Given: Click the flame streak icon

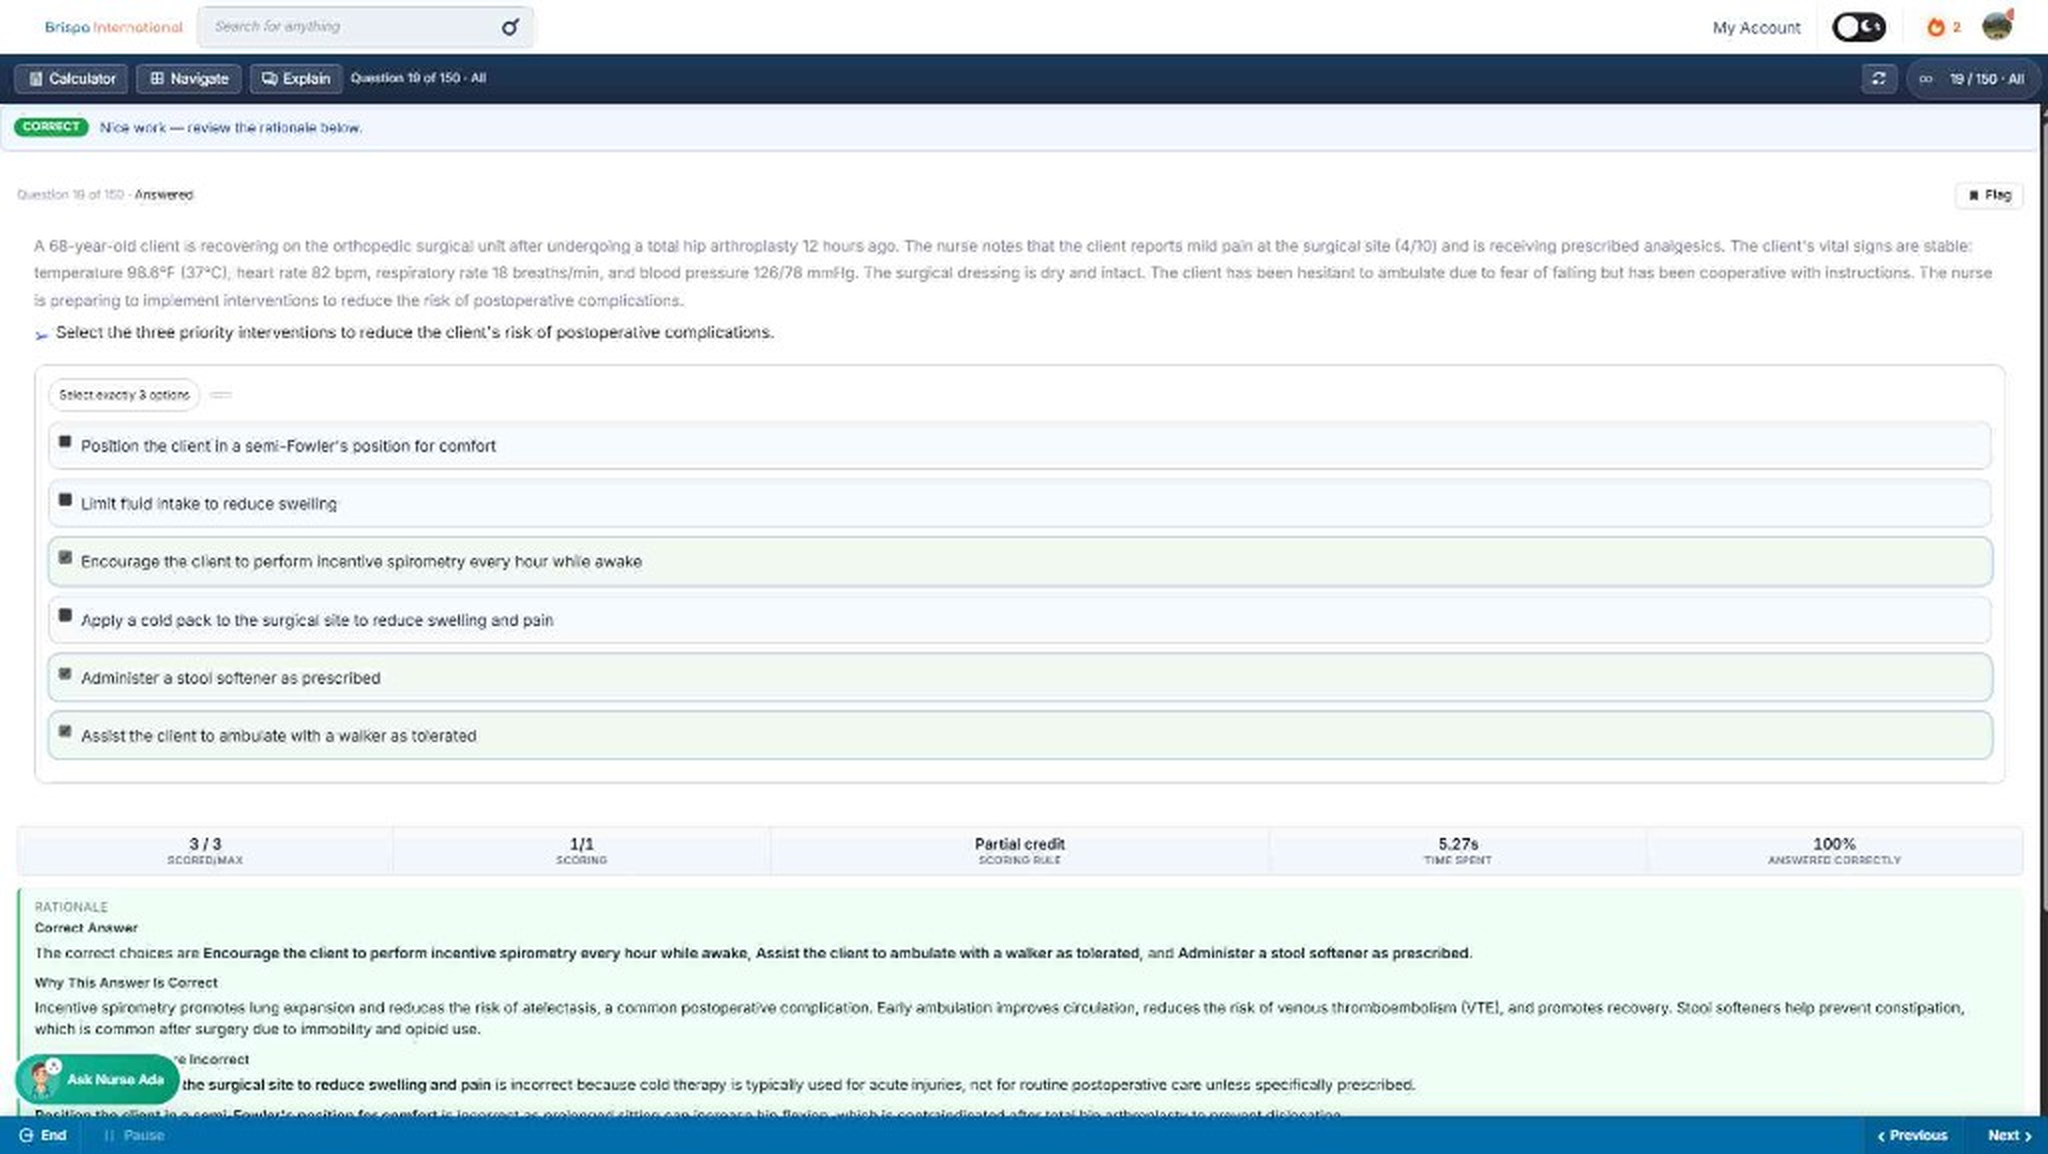Looking at the screenshot, I should coord(1936,27).
